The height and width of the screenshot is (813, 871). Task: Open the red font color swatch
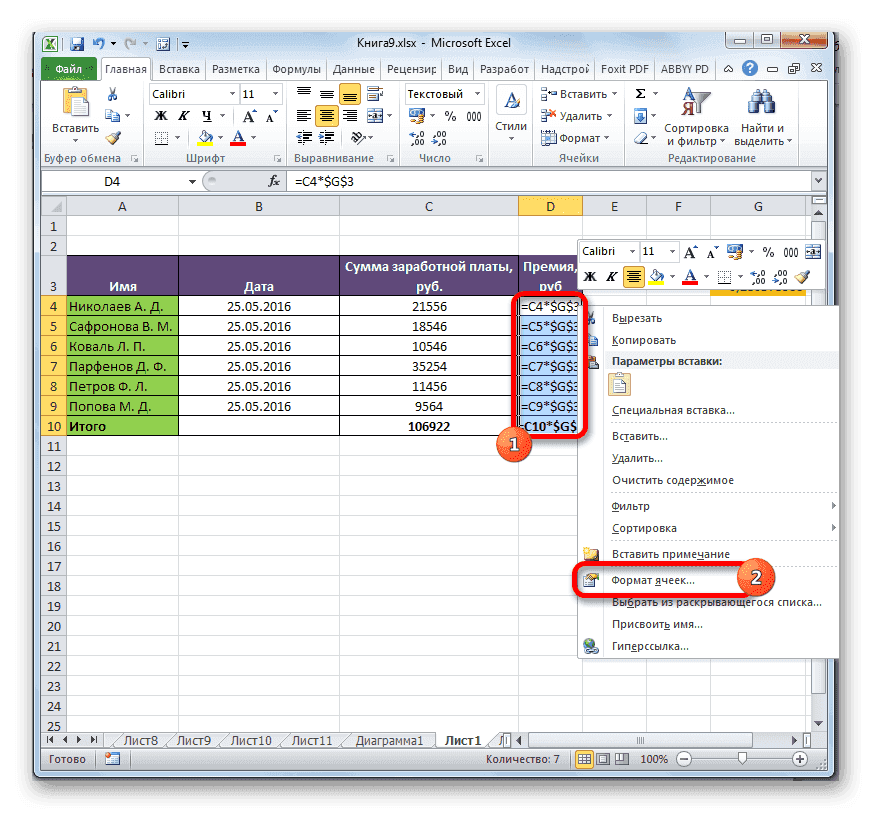click(x=239, y=138)
